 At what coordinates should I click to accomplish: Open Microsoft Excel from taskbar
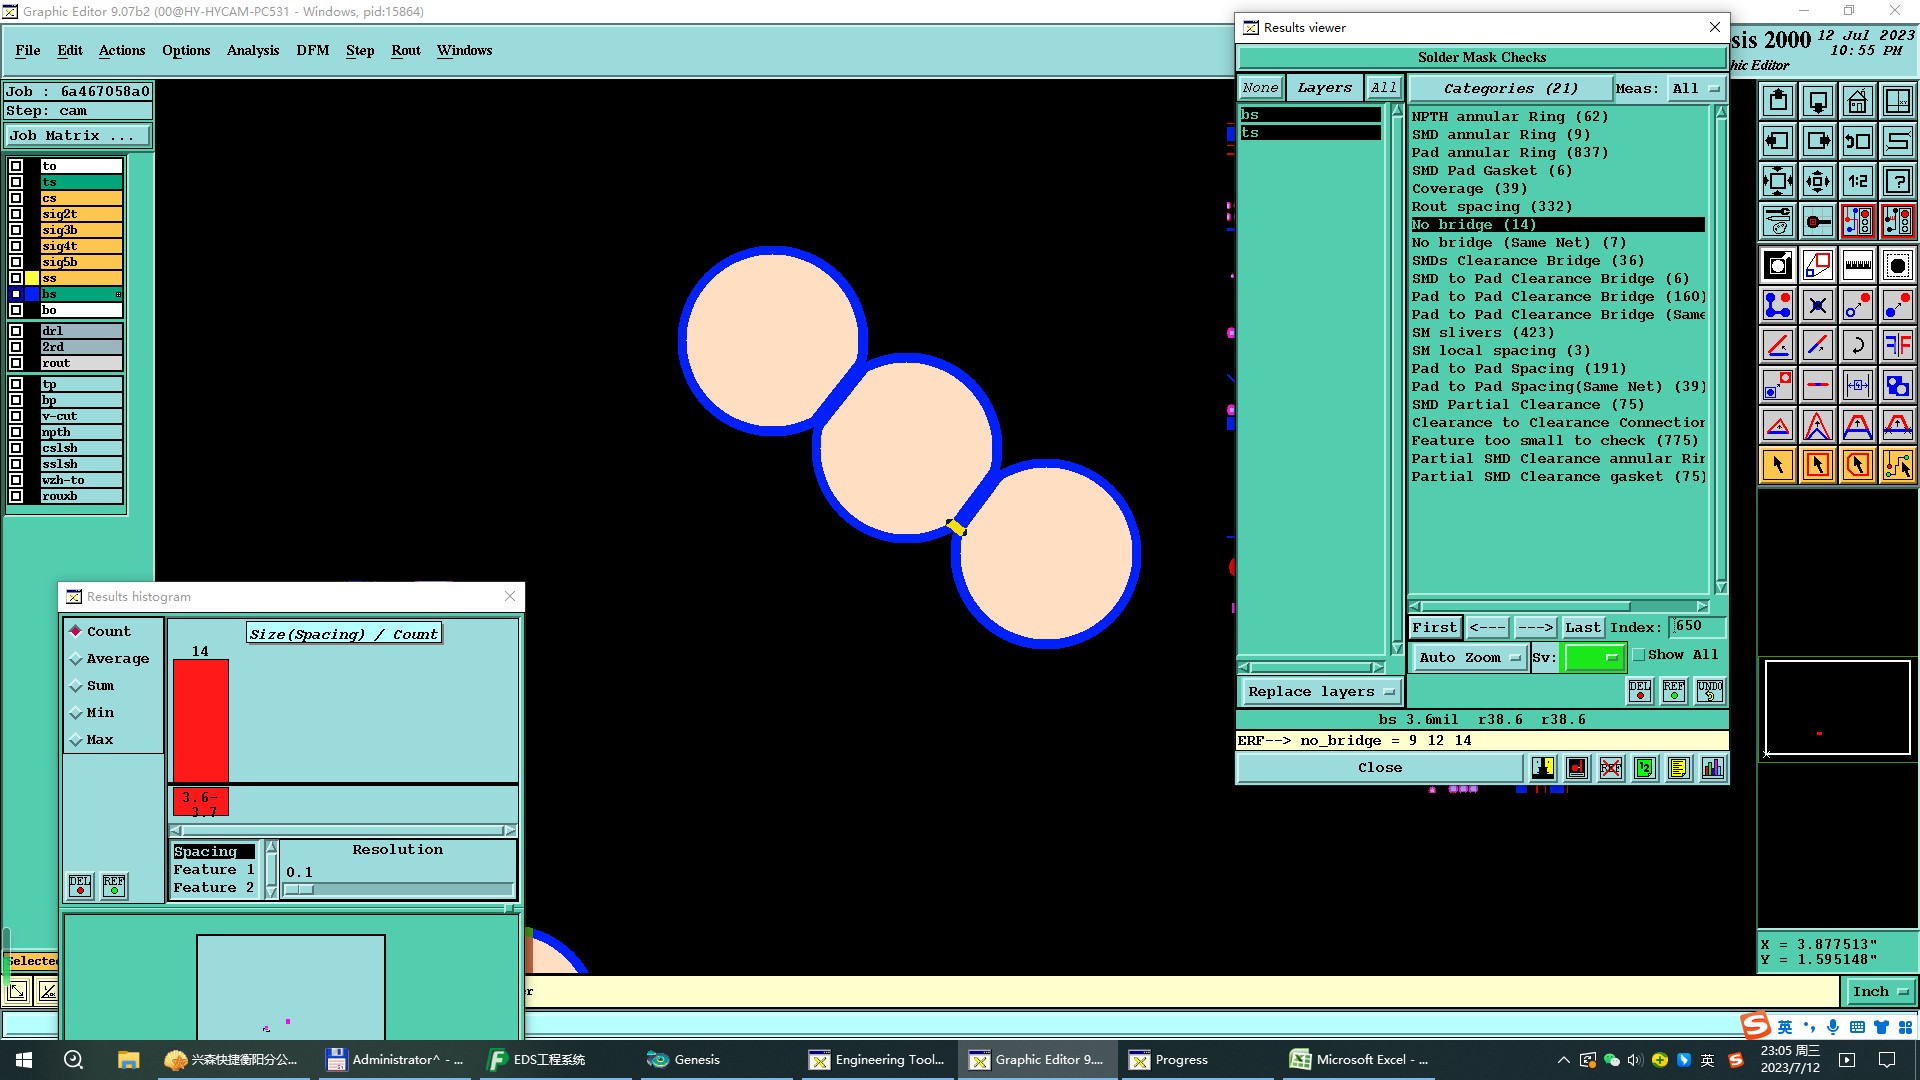[x=1359, y=1060]
